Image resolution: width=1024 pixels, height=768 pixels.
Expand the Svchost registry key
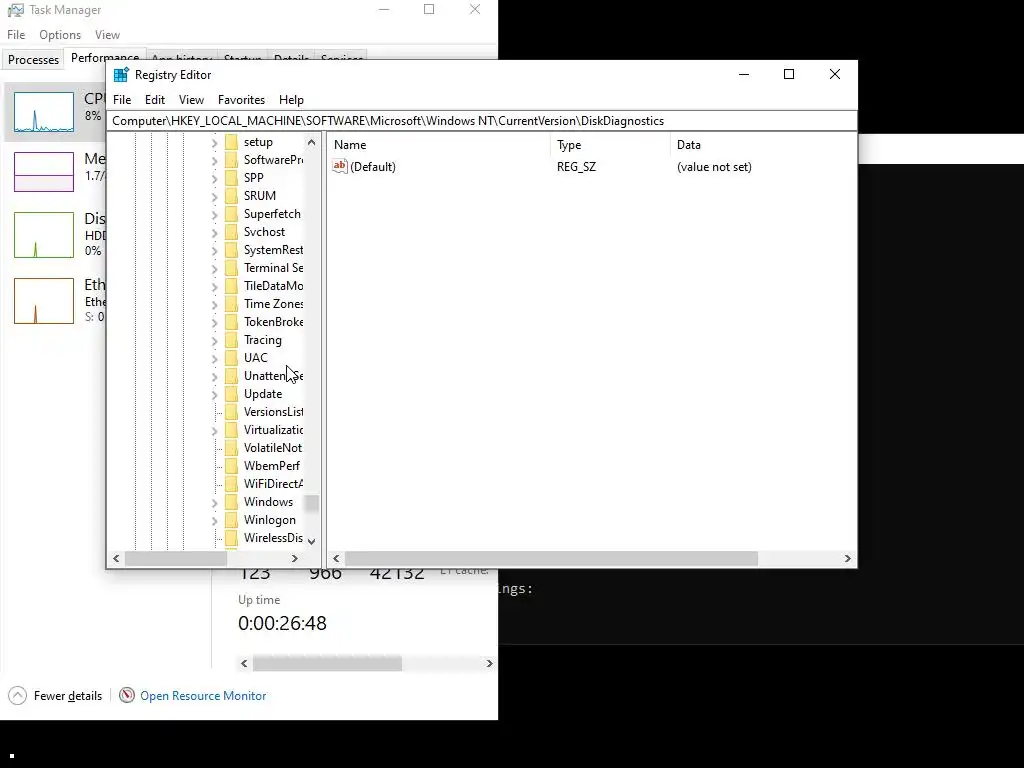point(214,232)
